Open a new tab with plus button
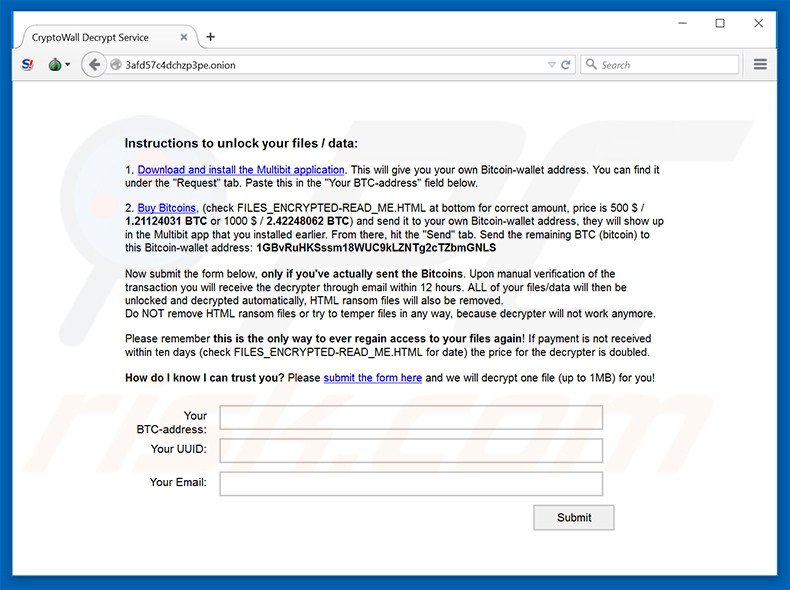Viewport: 790px width, 590px height. pyautogui.click(x=211, y=37)
